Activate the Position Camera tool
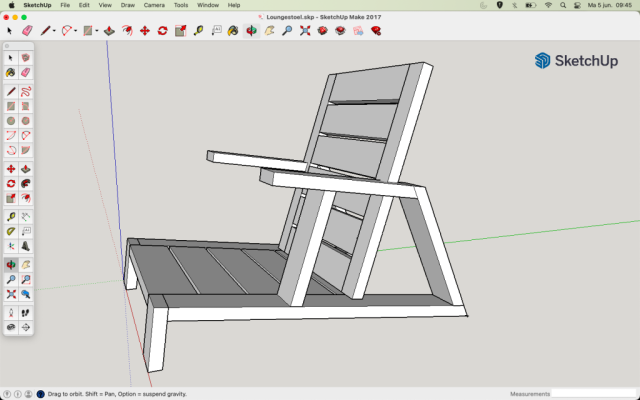The image size is (640, 400). [x=11, y=313]
